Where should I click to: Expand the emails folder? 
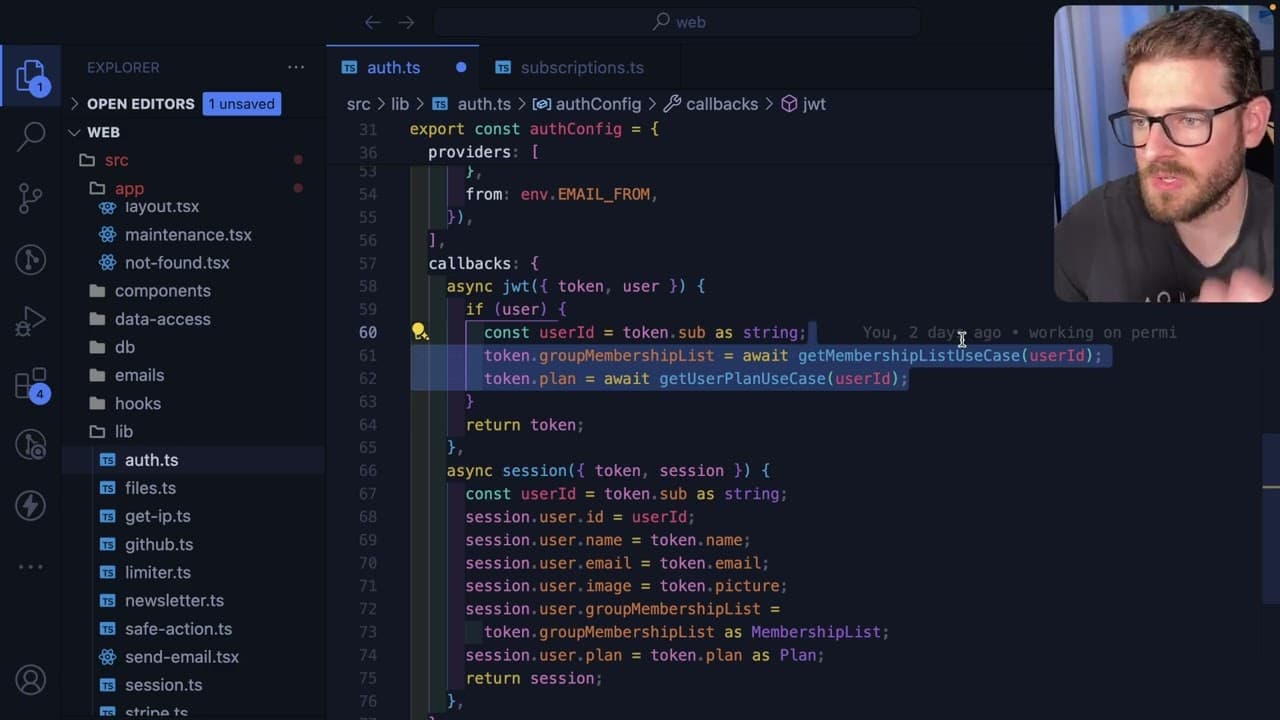[139, 375]
